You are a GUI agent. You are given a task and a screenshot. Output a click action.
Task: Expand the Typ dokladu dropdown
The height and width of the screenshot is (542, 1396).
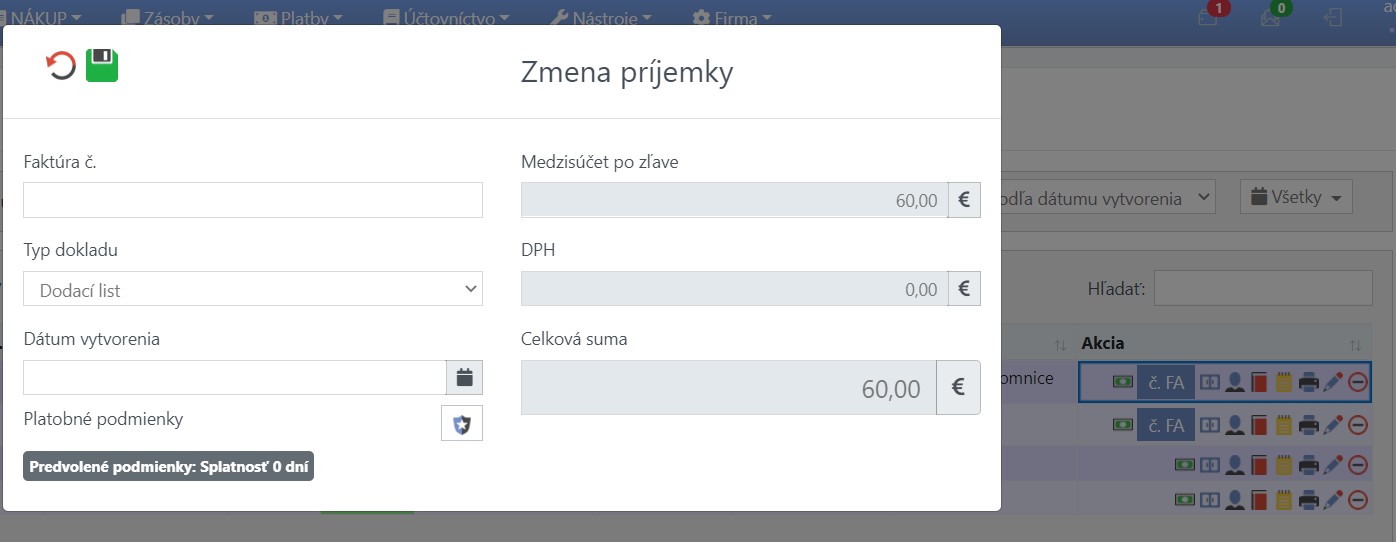tap(253, 289)
